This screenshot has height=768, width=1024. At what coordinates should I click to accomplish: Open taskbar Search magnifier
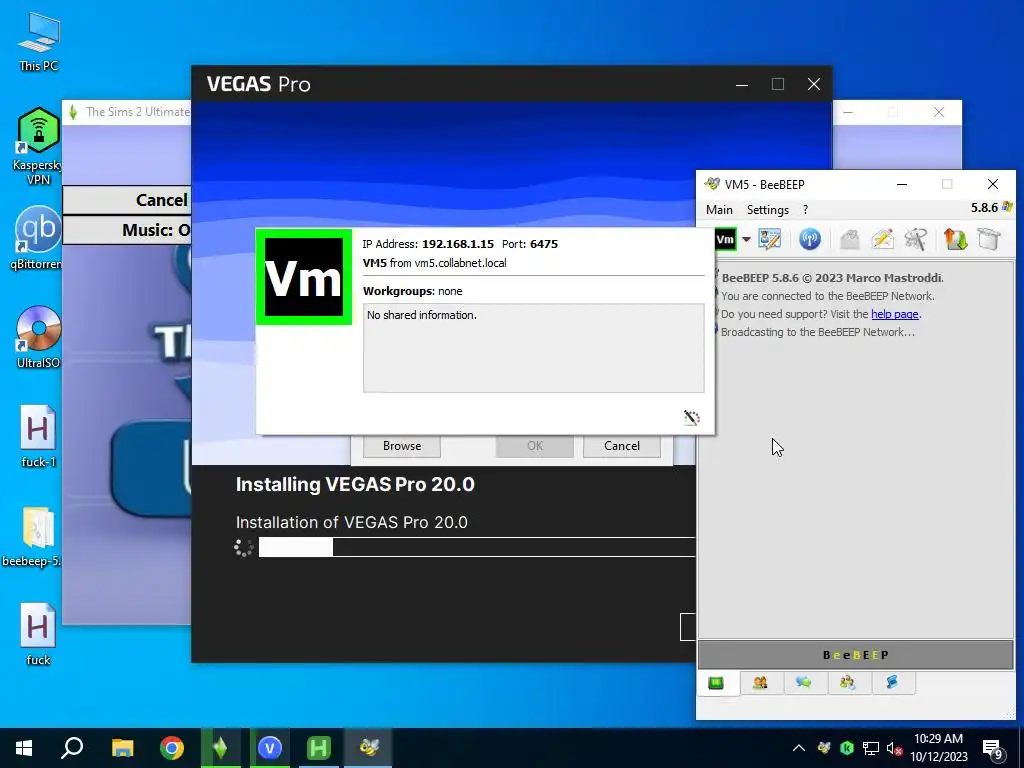click(72, 748)
